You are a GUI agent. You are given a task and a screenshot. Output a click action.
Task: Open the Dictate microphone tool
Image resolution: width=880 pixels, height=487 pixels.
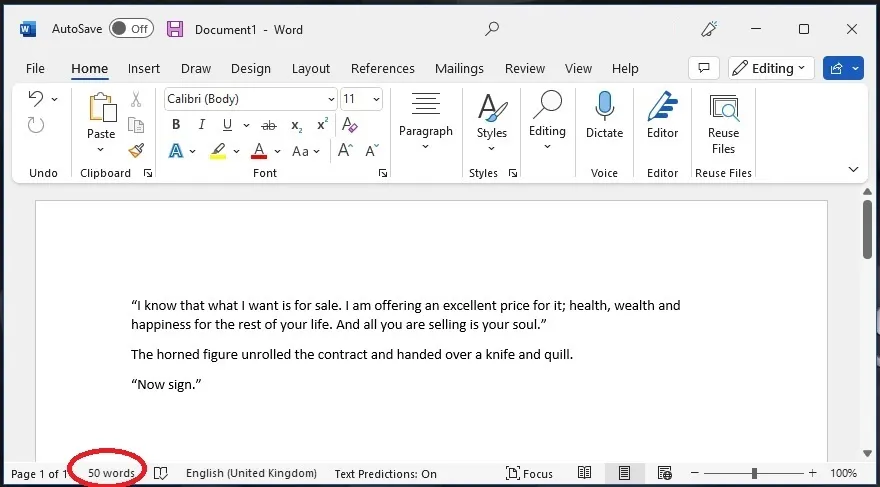(x=604, y=114)
